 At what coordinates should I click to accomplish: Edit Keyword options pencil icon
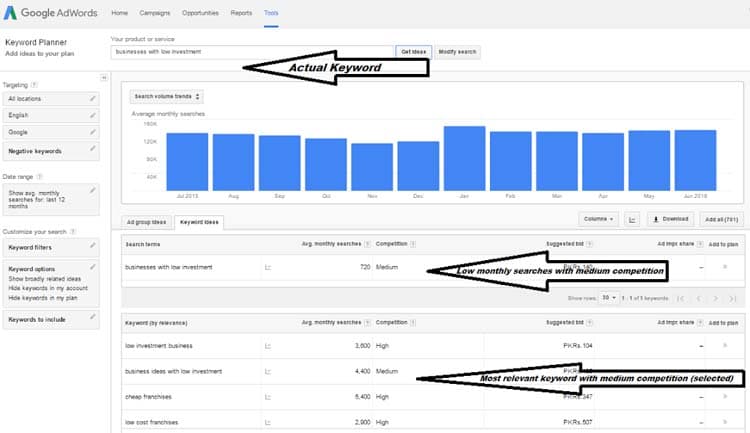93,267
